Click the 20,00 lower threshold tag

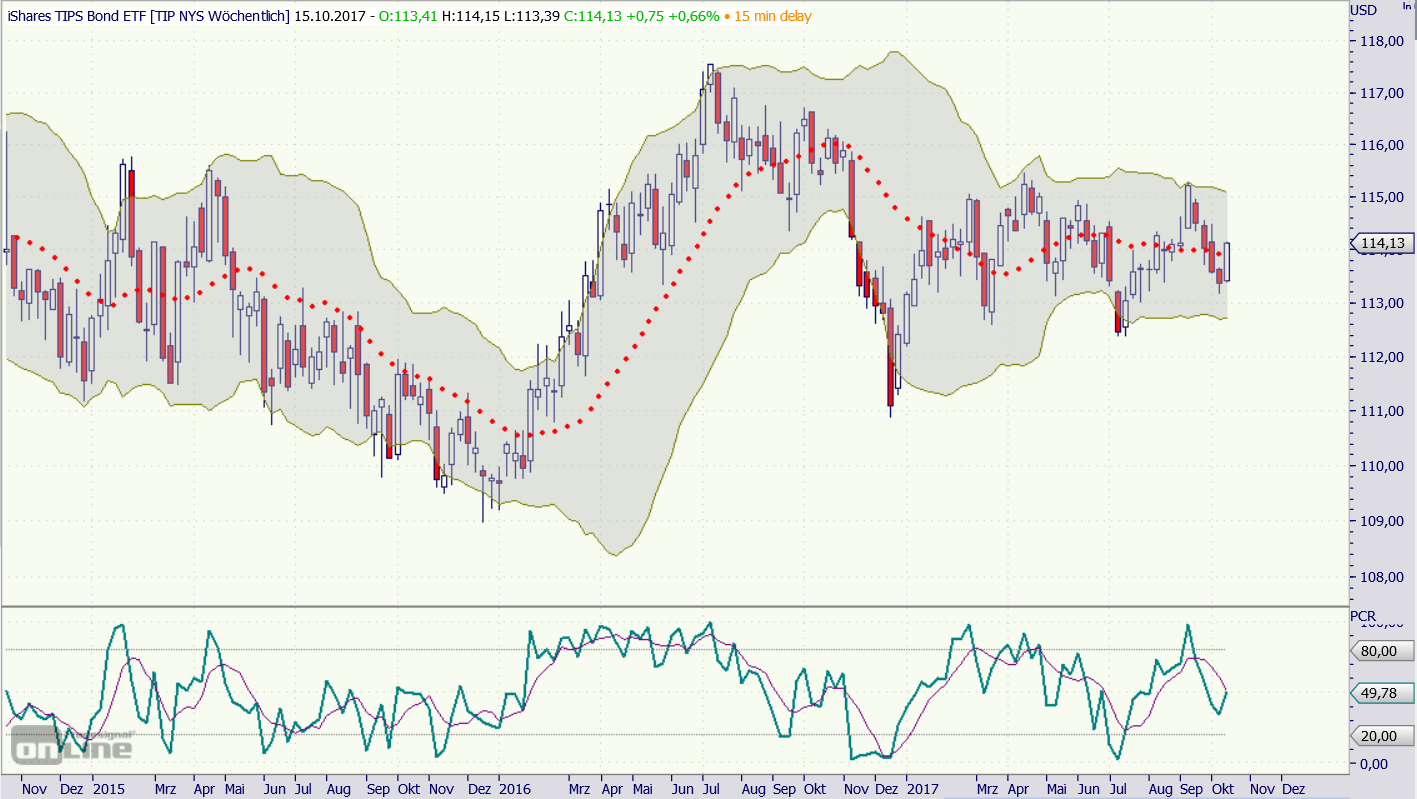pyautogui.click(x=1381, y=736)
